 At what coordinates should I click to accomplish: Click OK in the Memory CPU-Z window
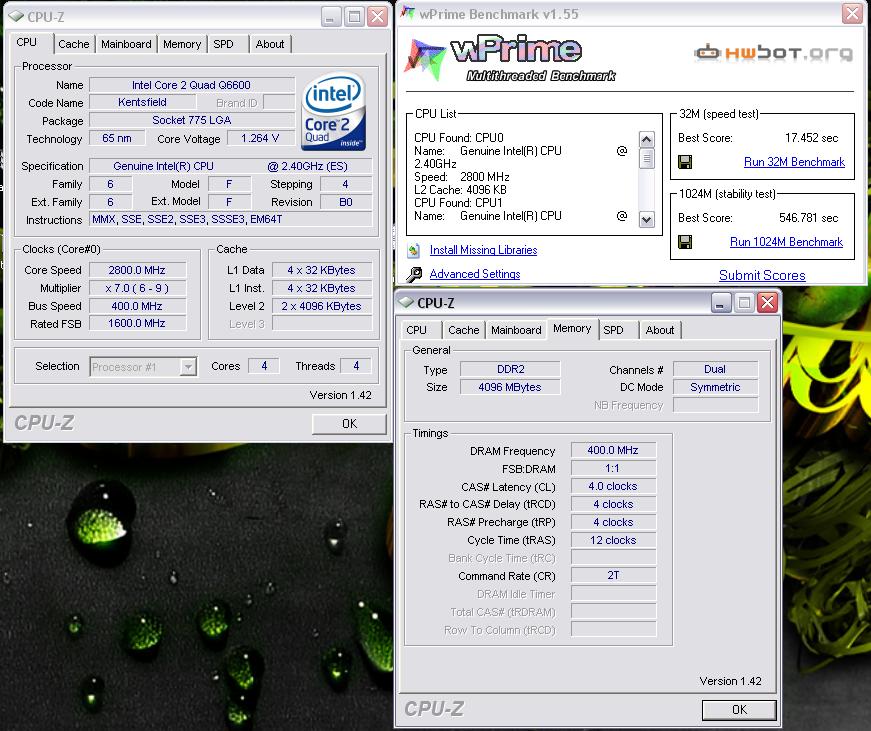(739, 710)
